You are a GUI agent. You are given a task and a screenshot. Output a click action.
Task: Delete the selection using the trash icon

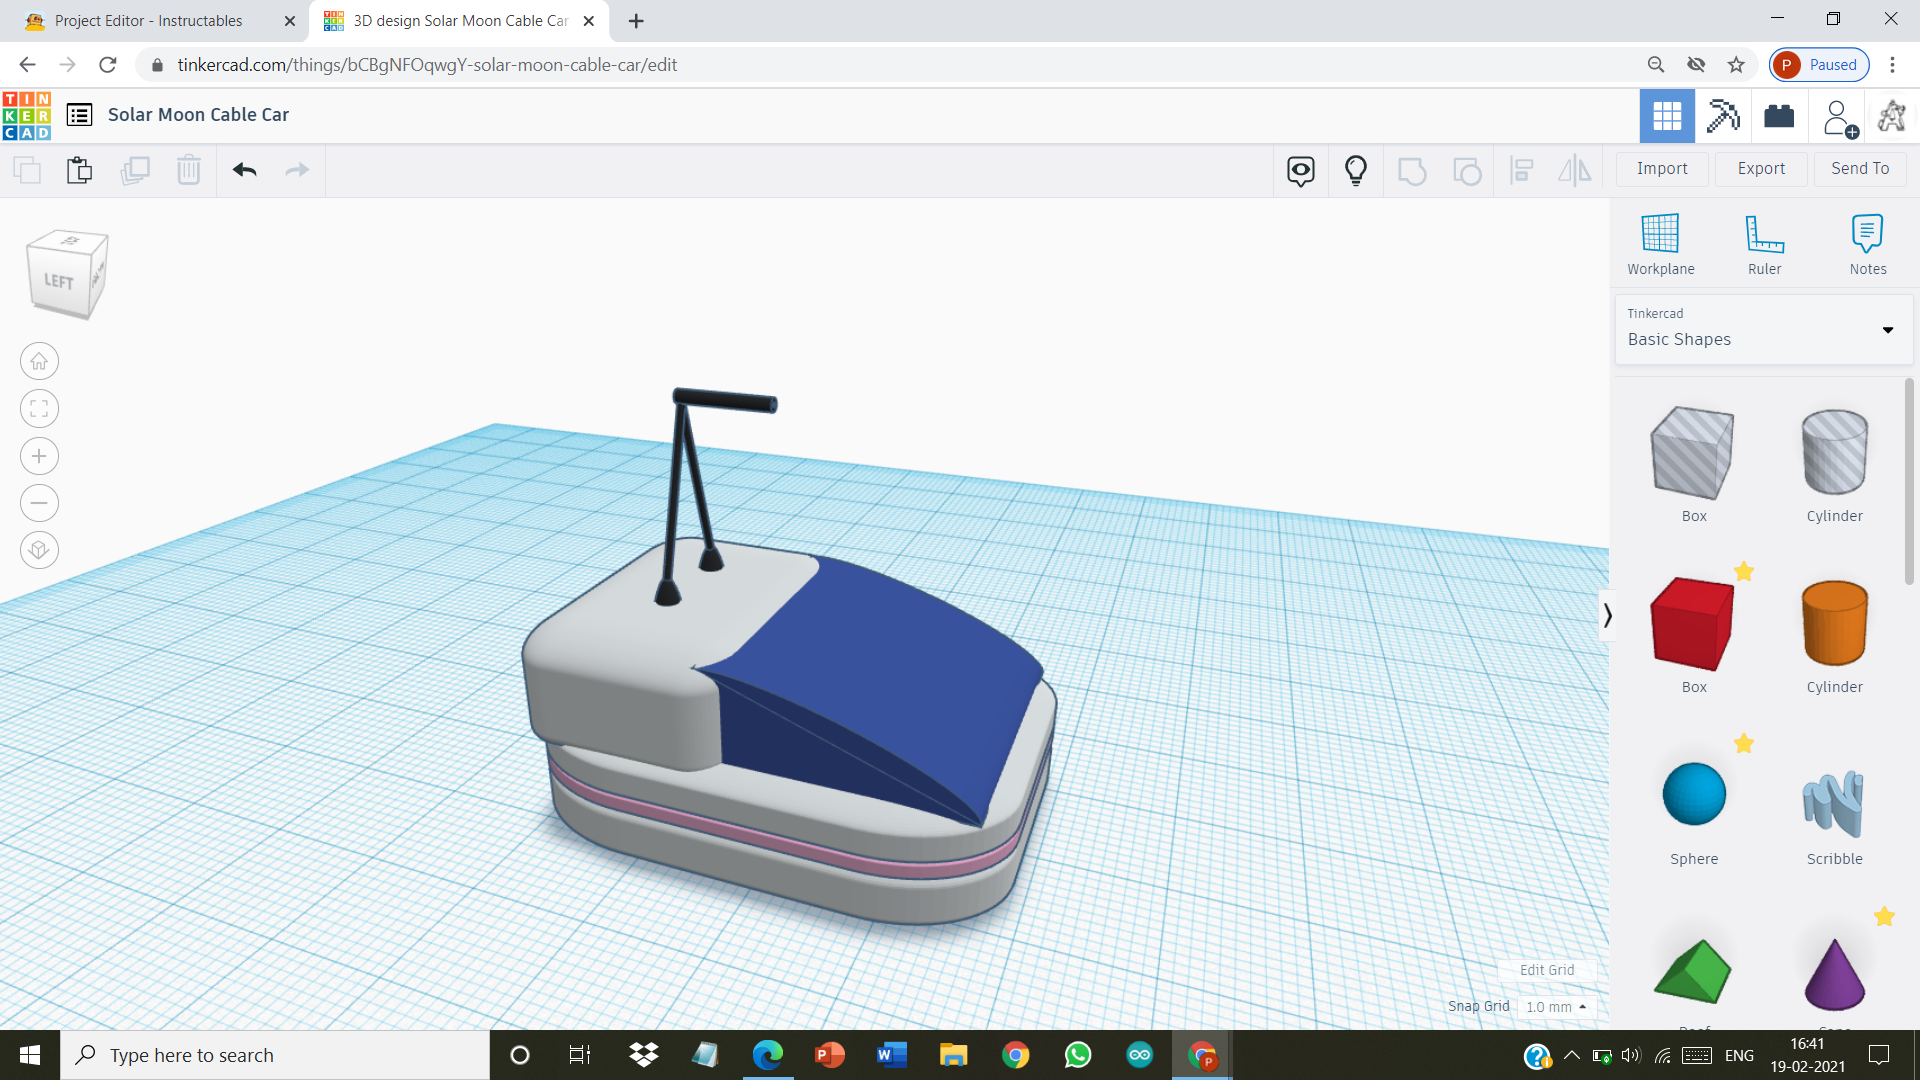(x=189, y=170)
